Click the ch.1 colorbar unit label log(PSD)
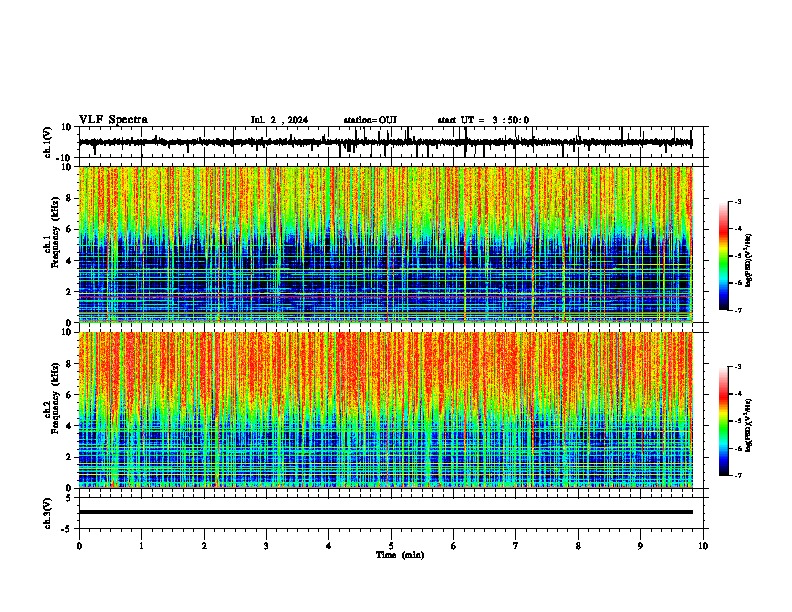 [x=749, y=261]
